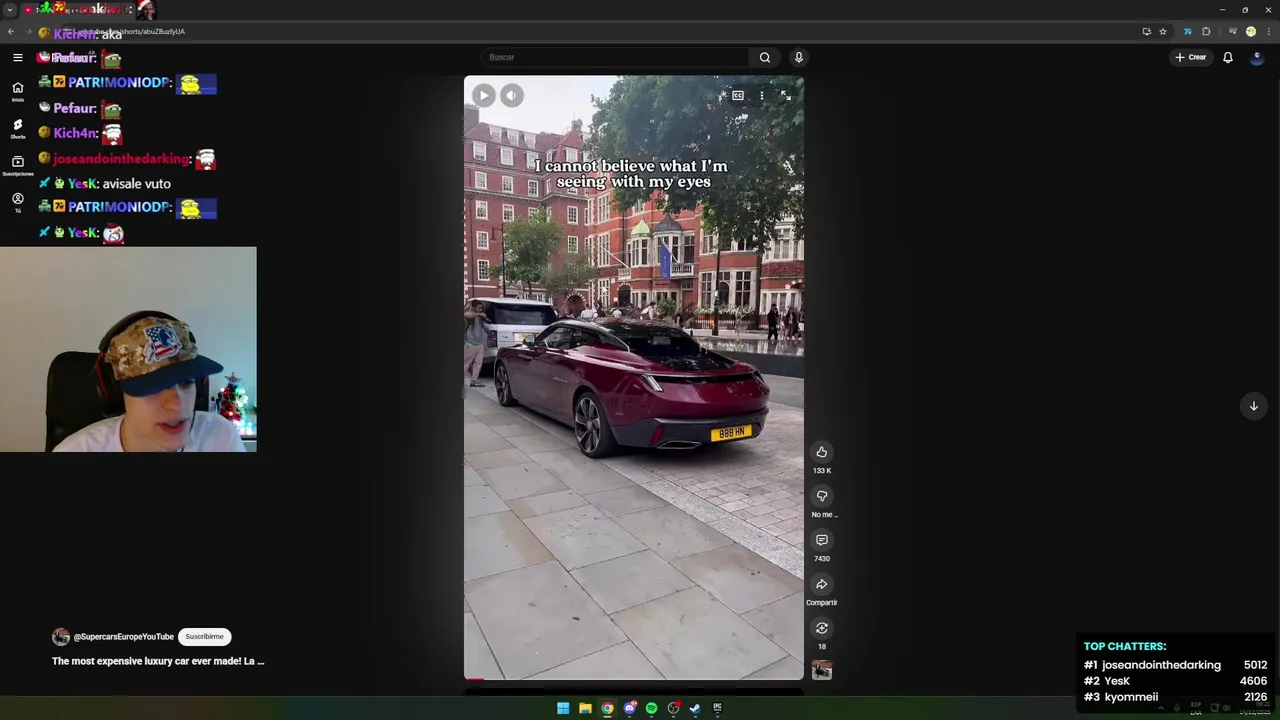
Task: Toggle the Short's volume mute button
Action: pyautogui.click(x=511, y=95)
